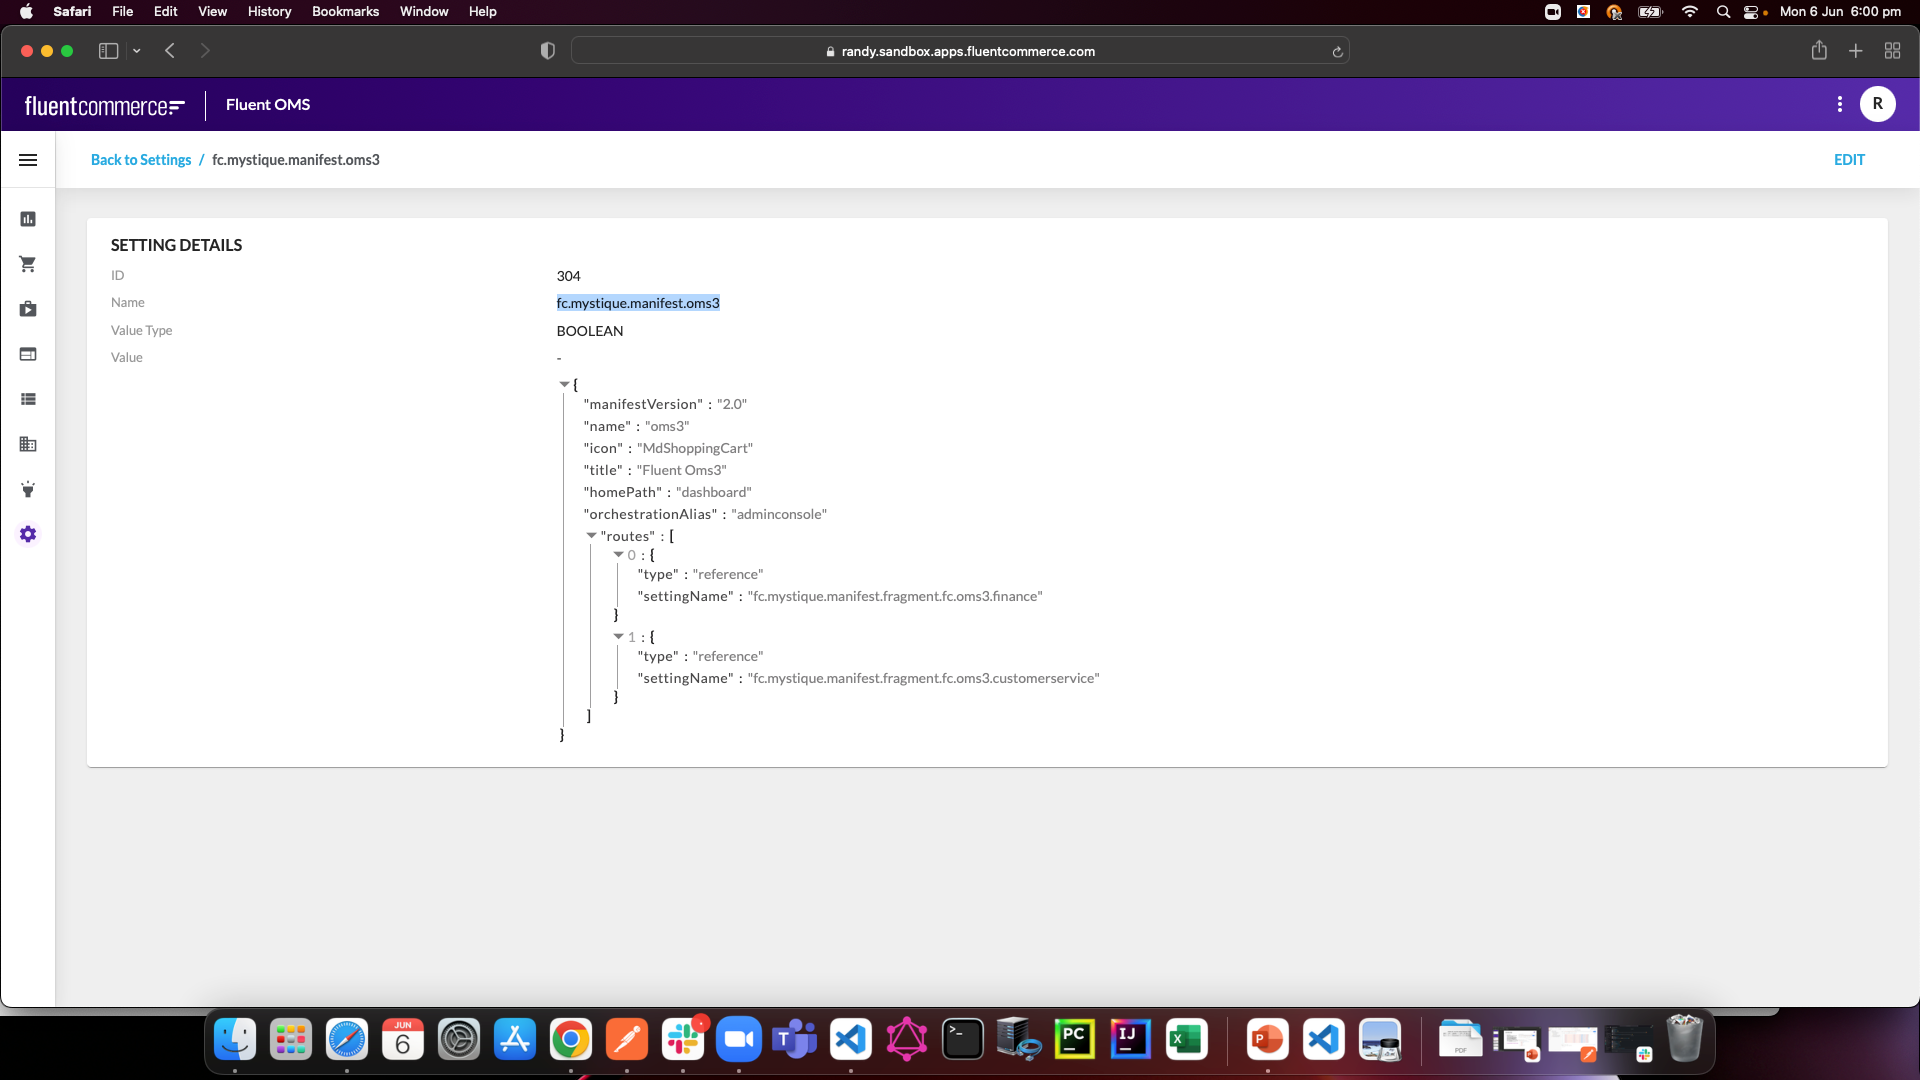
Task: Click the Safari address bar
Action: click(960, 51)
